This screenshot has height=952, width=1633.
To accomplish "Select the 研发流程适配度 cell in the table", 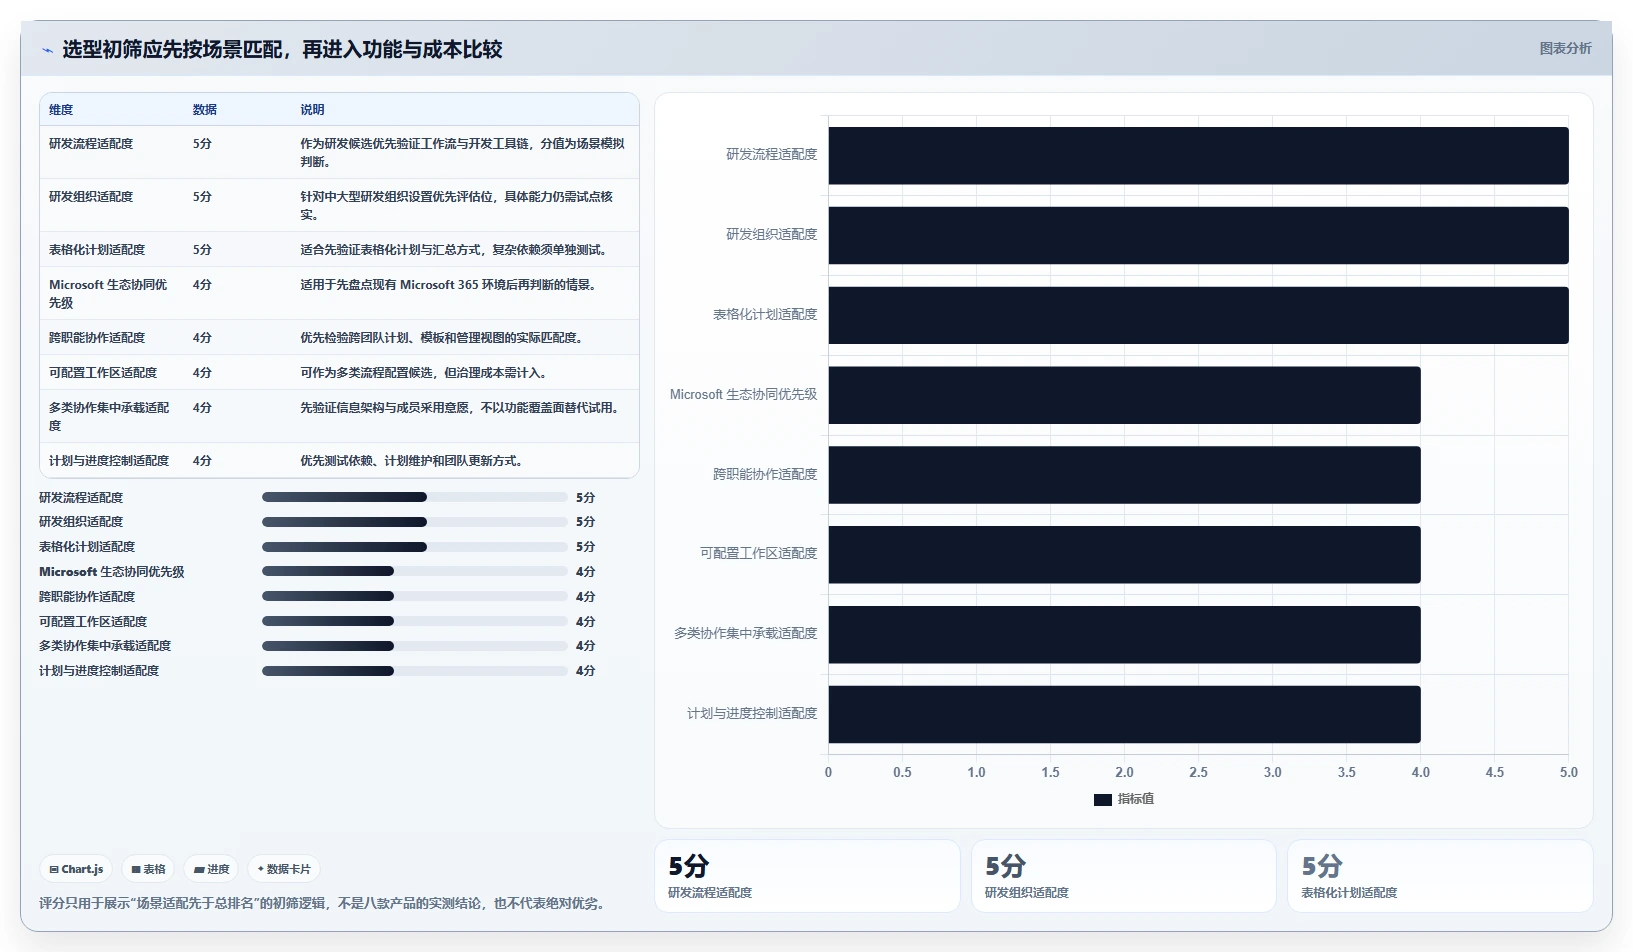I will point(91,144).
